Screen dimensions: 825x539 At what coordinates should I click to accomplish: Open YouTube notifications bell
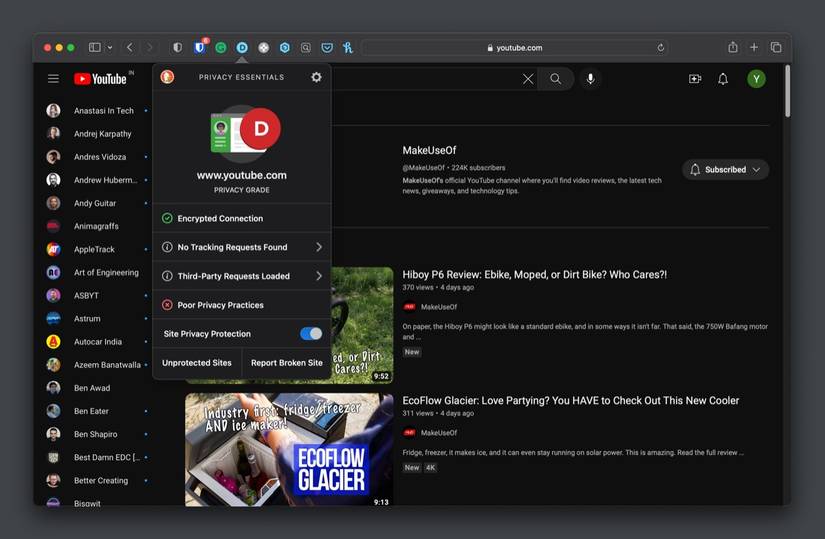click(723, 79)
